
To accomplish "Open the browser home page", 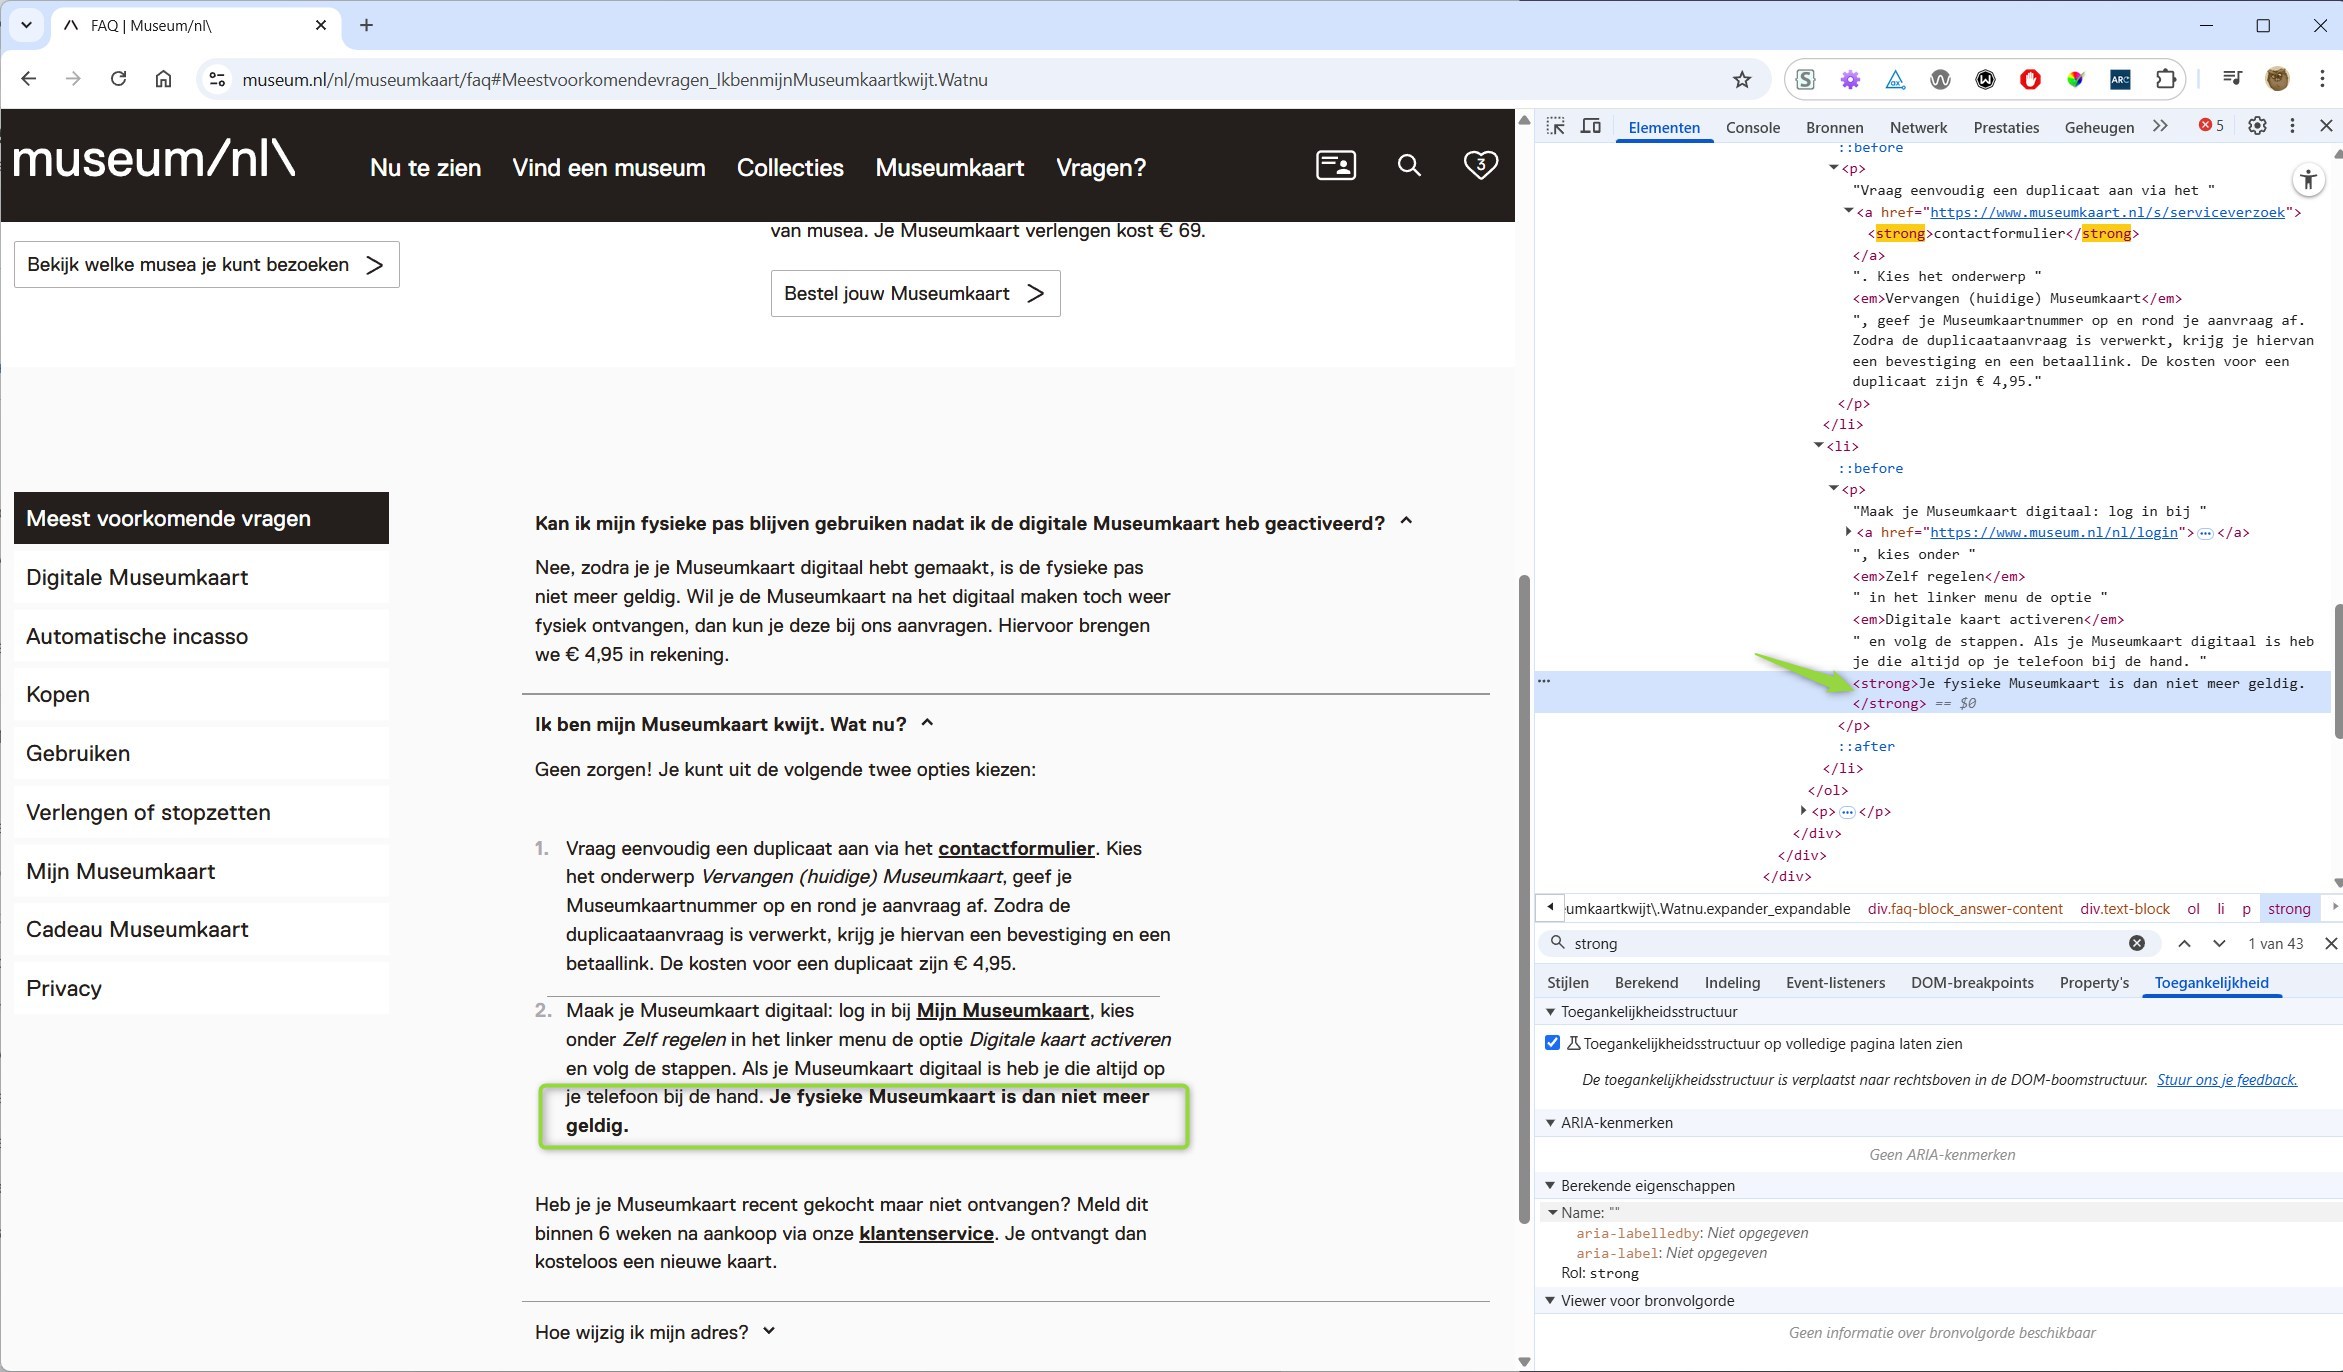I will coord(163,79).
